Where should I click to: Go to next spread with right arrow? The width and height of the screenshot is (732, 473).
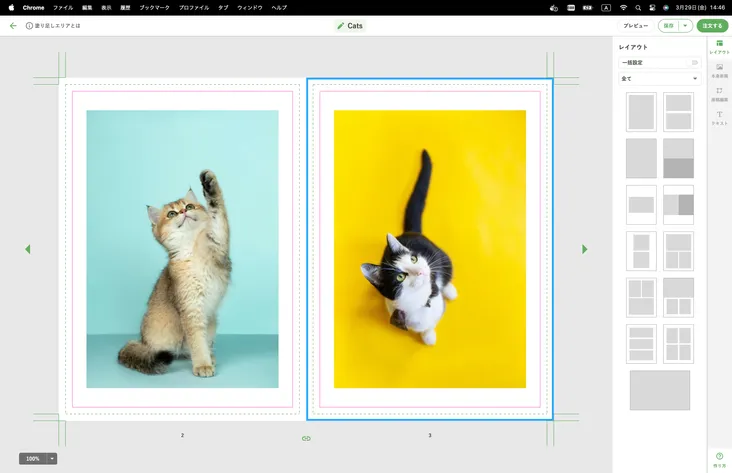585,249
